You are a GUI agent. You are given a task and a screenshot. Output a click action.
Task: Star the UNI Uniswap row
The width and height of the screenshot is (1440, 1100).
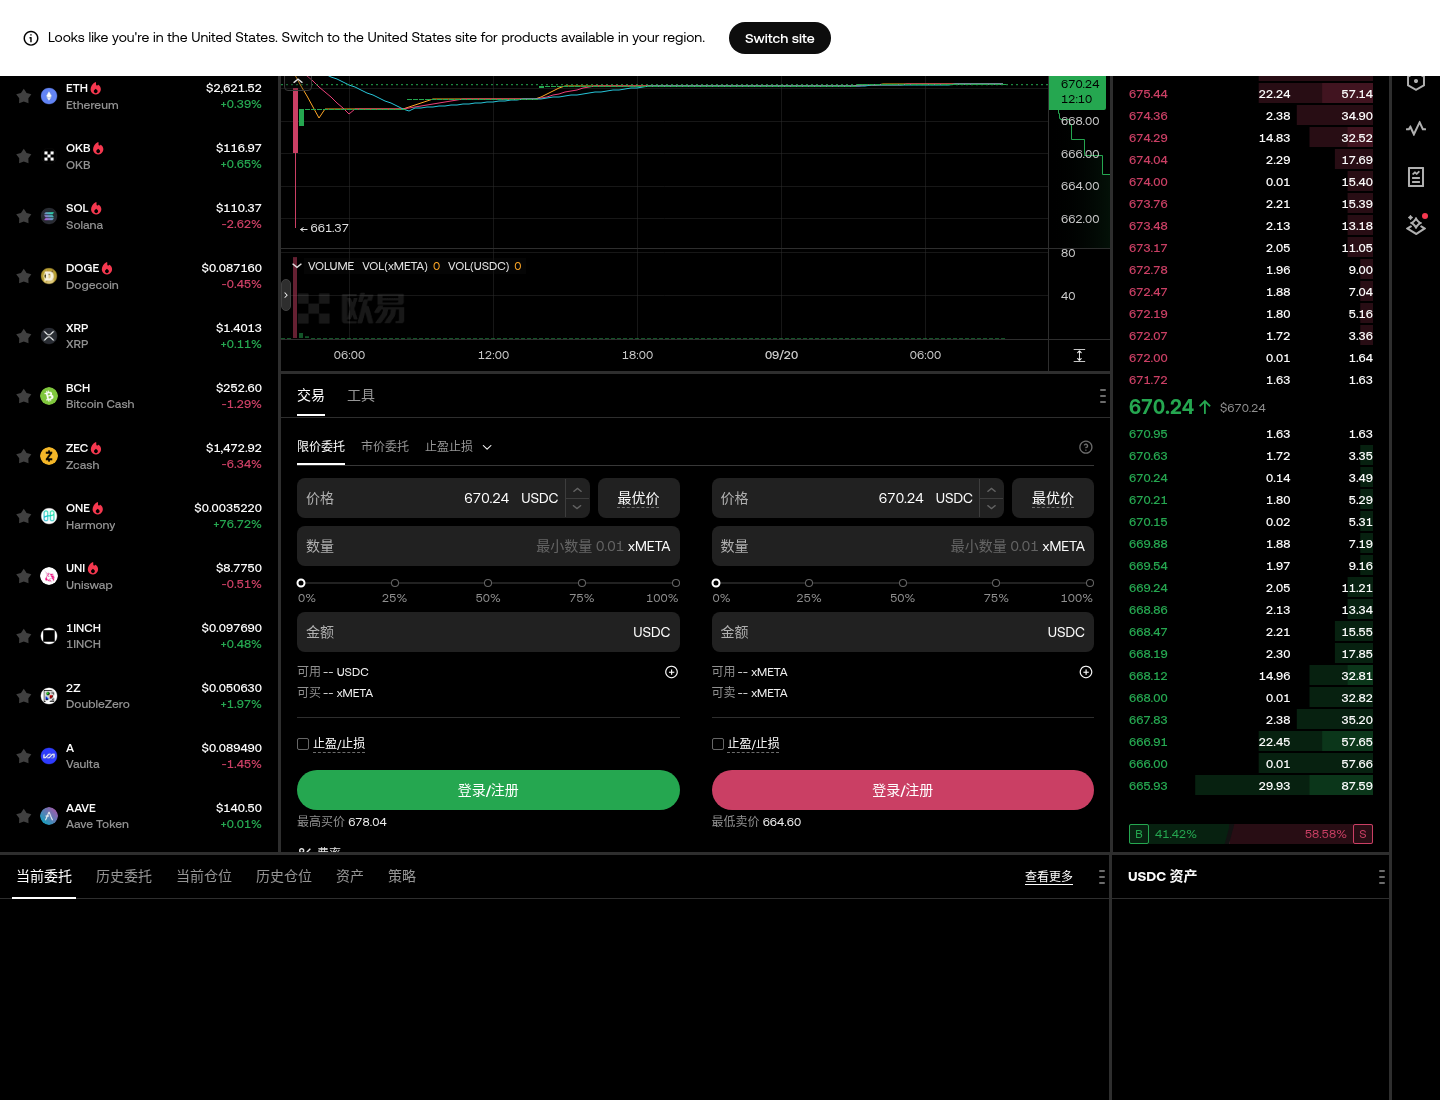pos(24,576)
